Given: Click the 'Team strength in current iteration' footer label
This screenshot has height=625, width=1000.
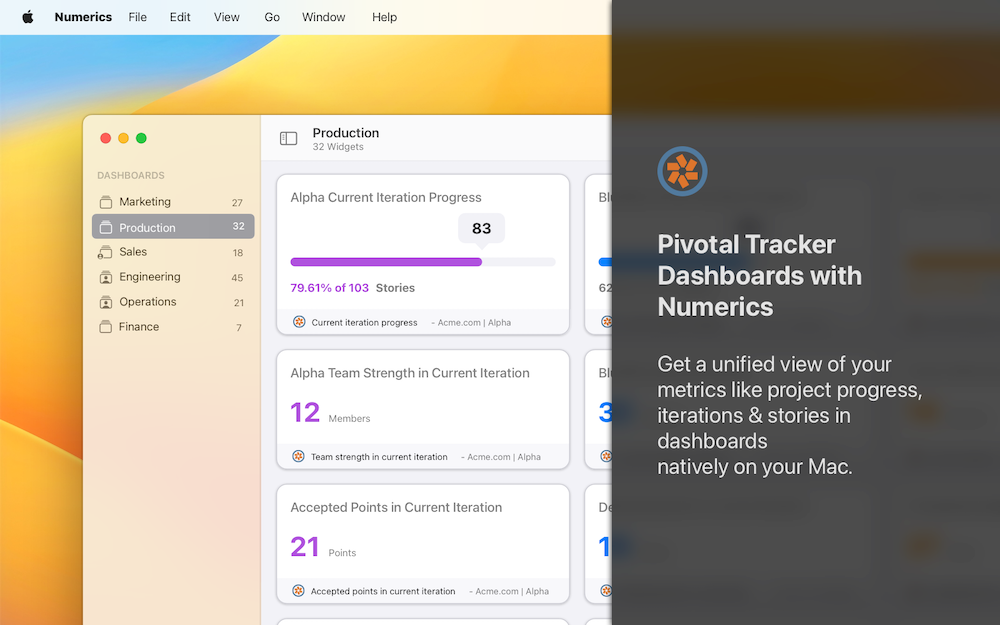Looking at the screenshot, I should click(x=379, y=457).
